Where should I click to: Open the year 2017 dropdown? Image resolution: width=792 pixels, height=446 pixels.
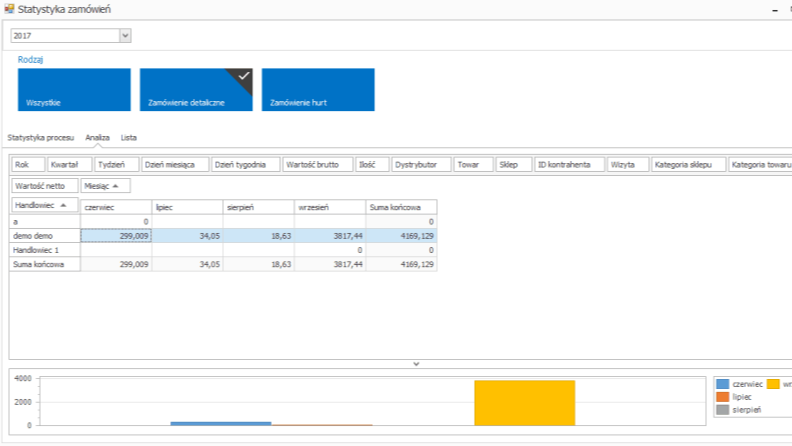[x=125, y=36]
